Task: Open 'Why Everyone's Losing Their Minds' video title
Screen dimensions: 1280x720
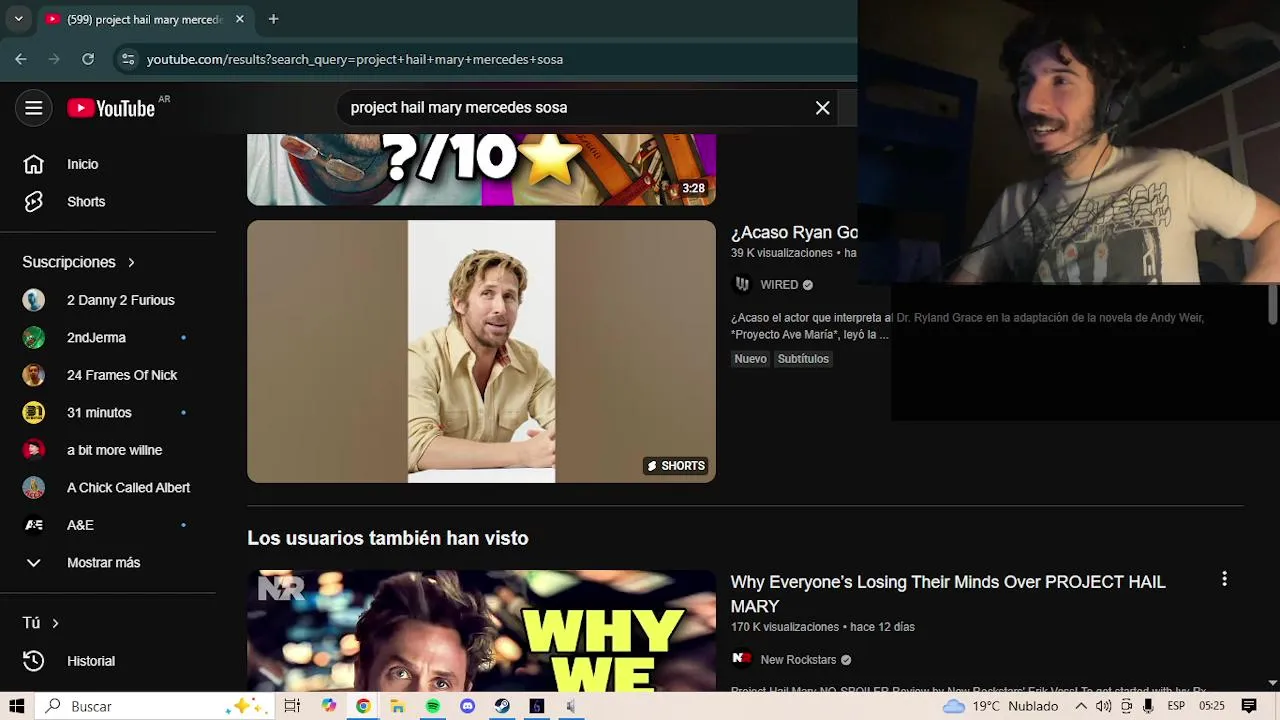Action: [948, 594]
